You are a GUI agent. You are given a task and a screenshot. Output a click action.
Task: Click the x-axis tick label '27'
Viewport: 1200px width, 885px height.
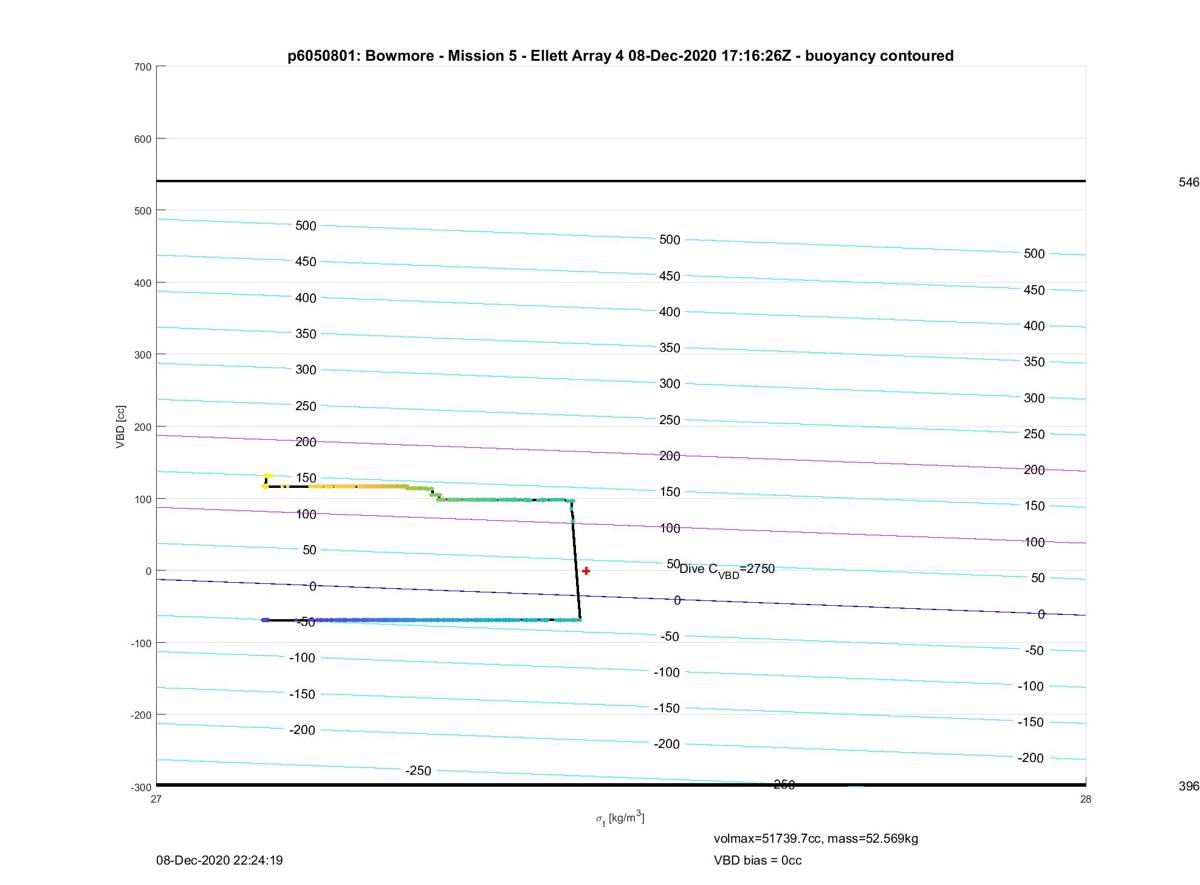point(157,799)
